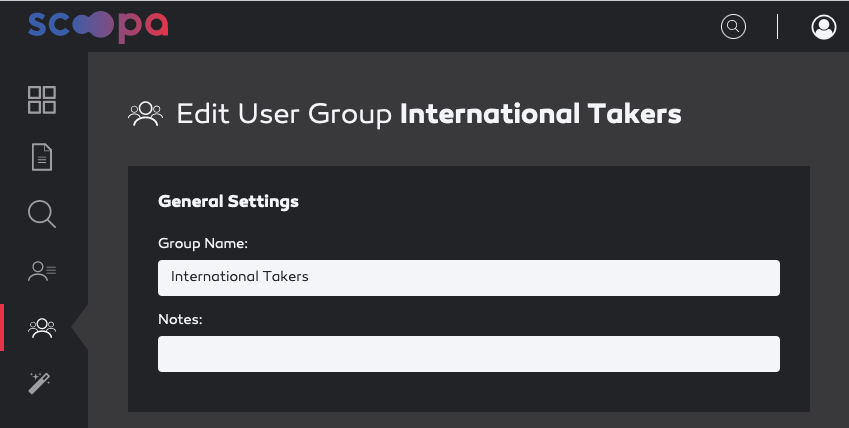Click the 'Notes:' label

pos(180,320)
